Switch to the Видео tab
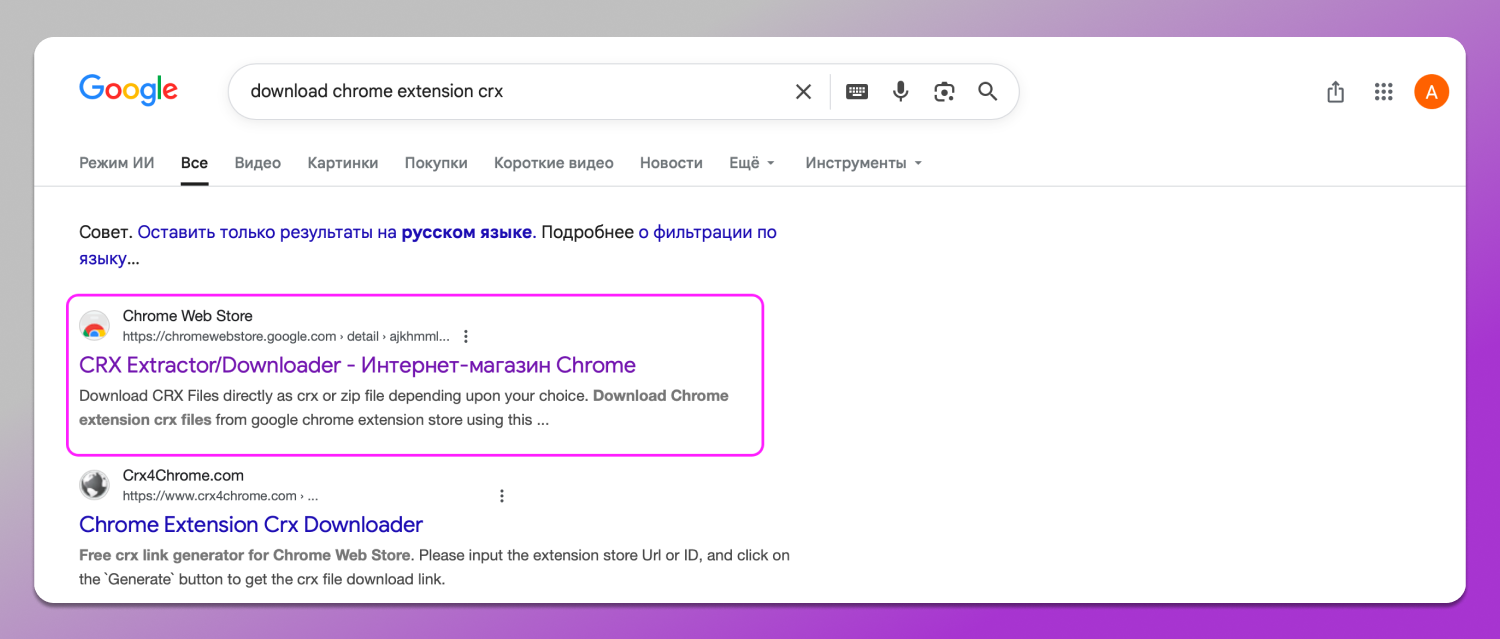 pyautogui.click(x=258, y=163)
